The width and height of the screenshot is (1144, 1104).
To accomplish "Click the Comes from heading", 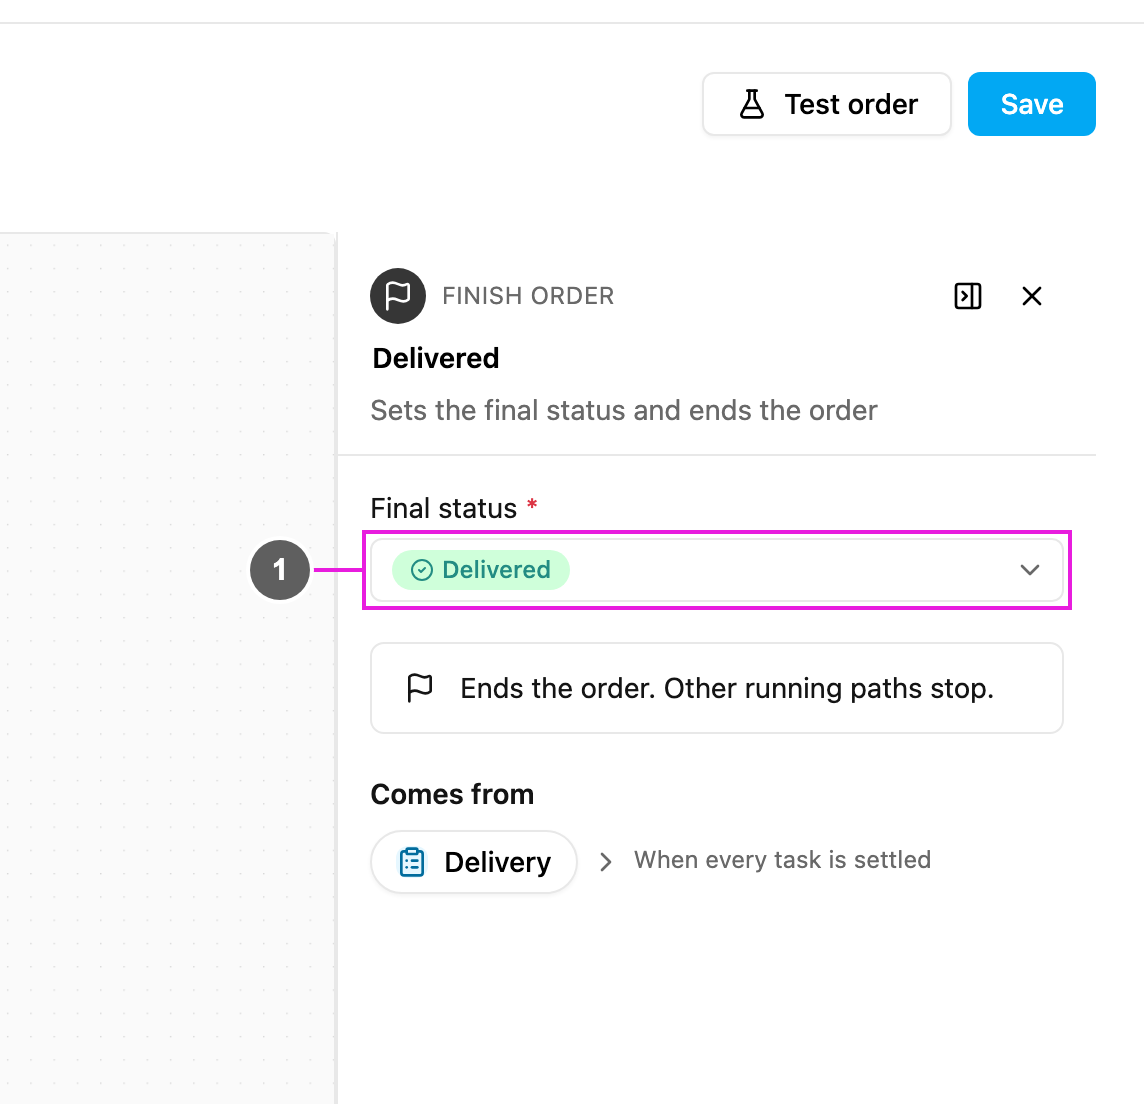I will 452,794.
